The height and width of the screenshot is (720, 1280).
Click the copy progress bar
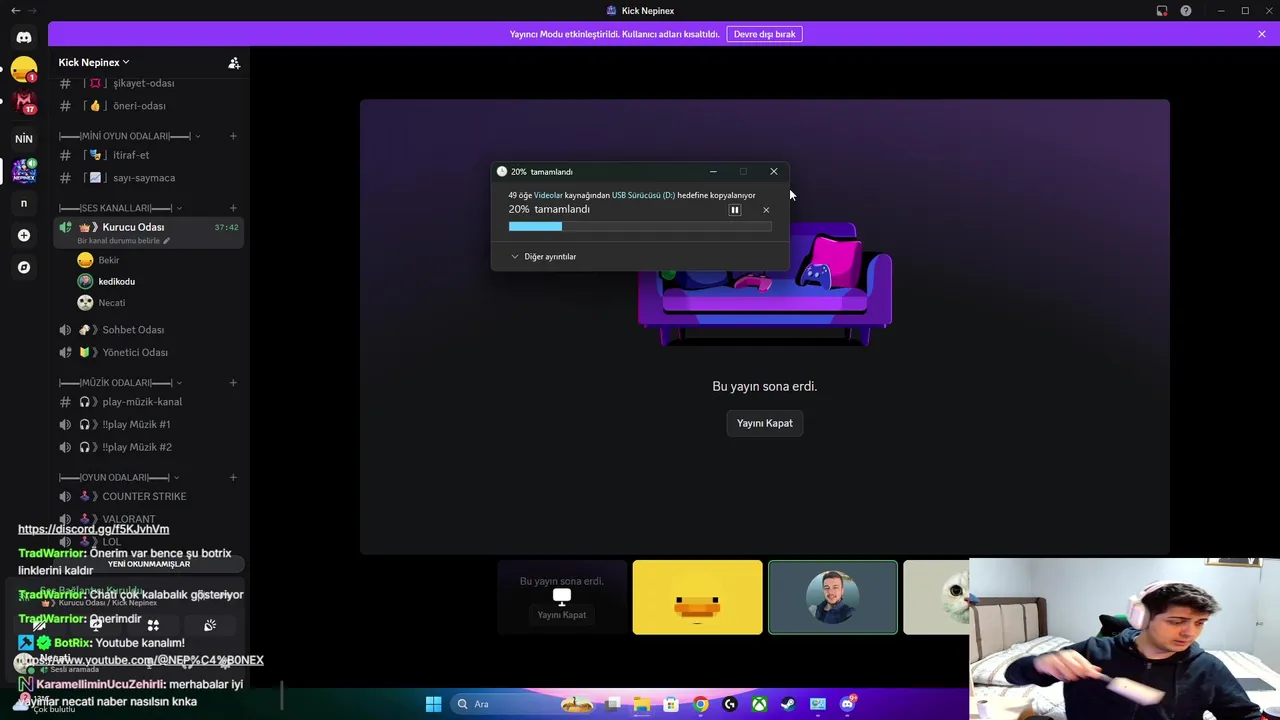pyautogui.click(x=640, y=227)
